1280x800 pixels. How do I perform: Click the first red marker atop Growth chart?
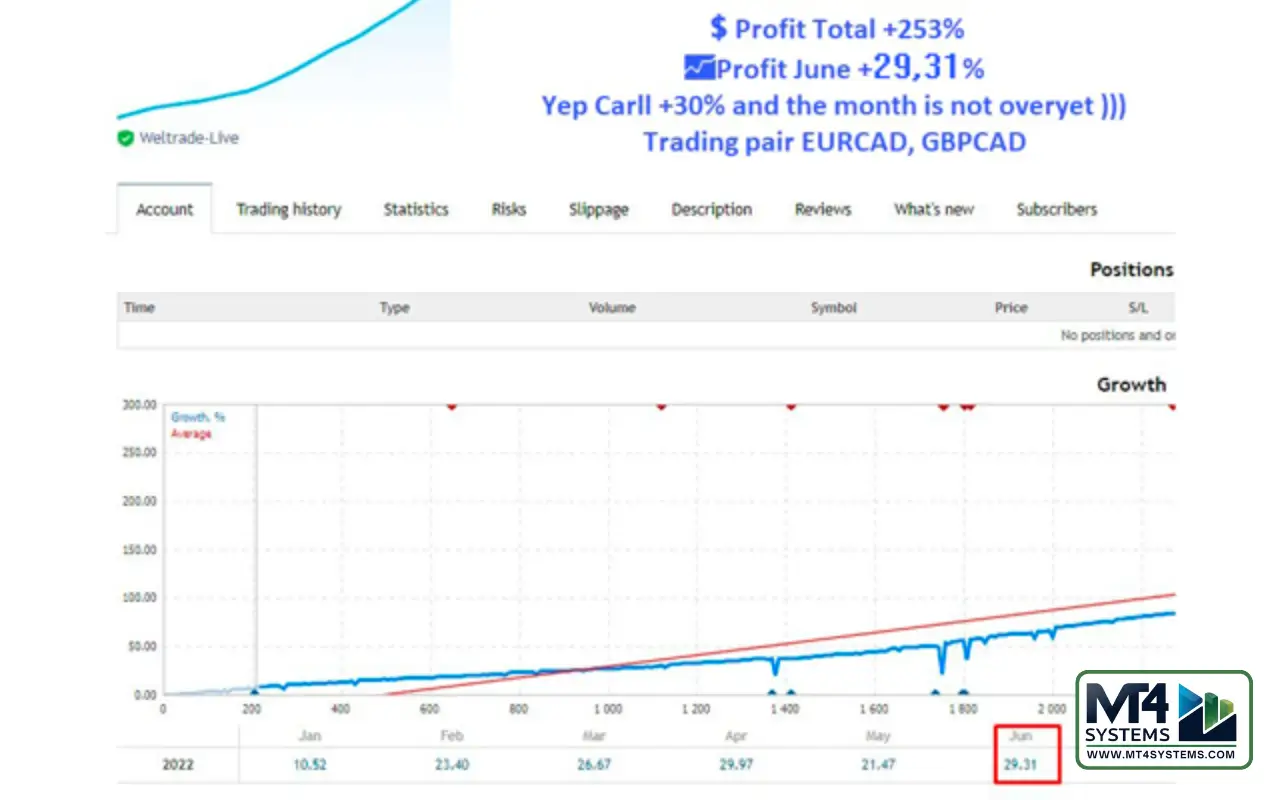click(452, 405)
